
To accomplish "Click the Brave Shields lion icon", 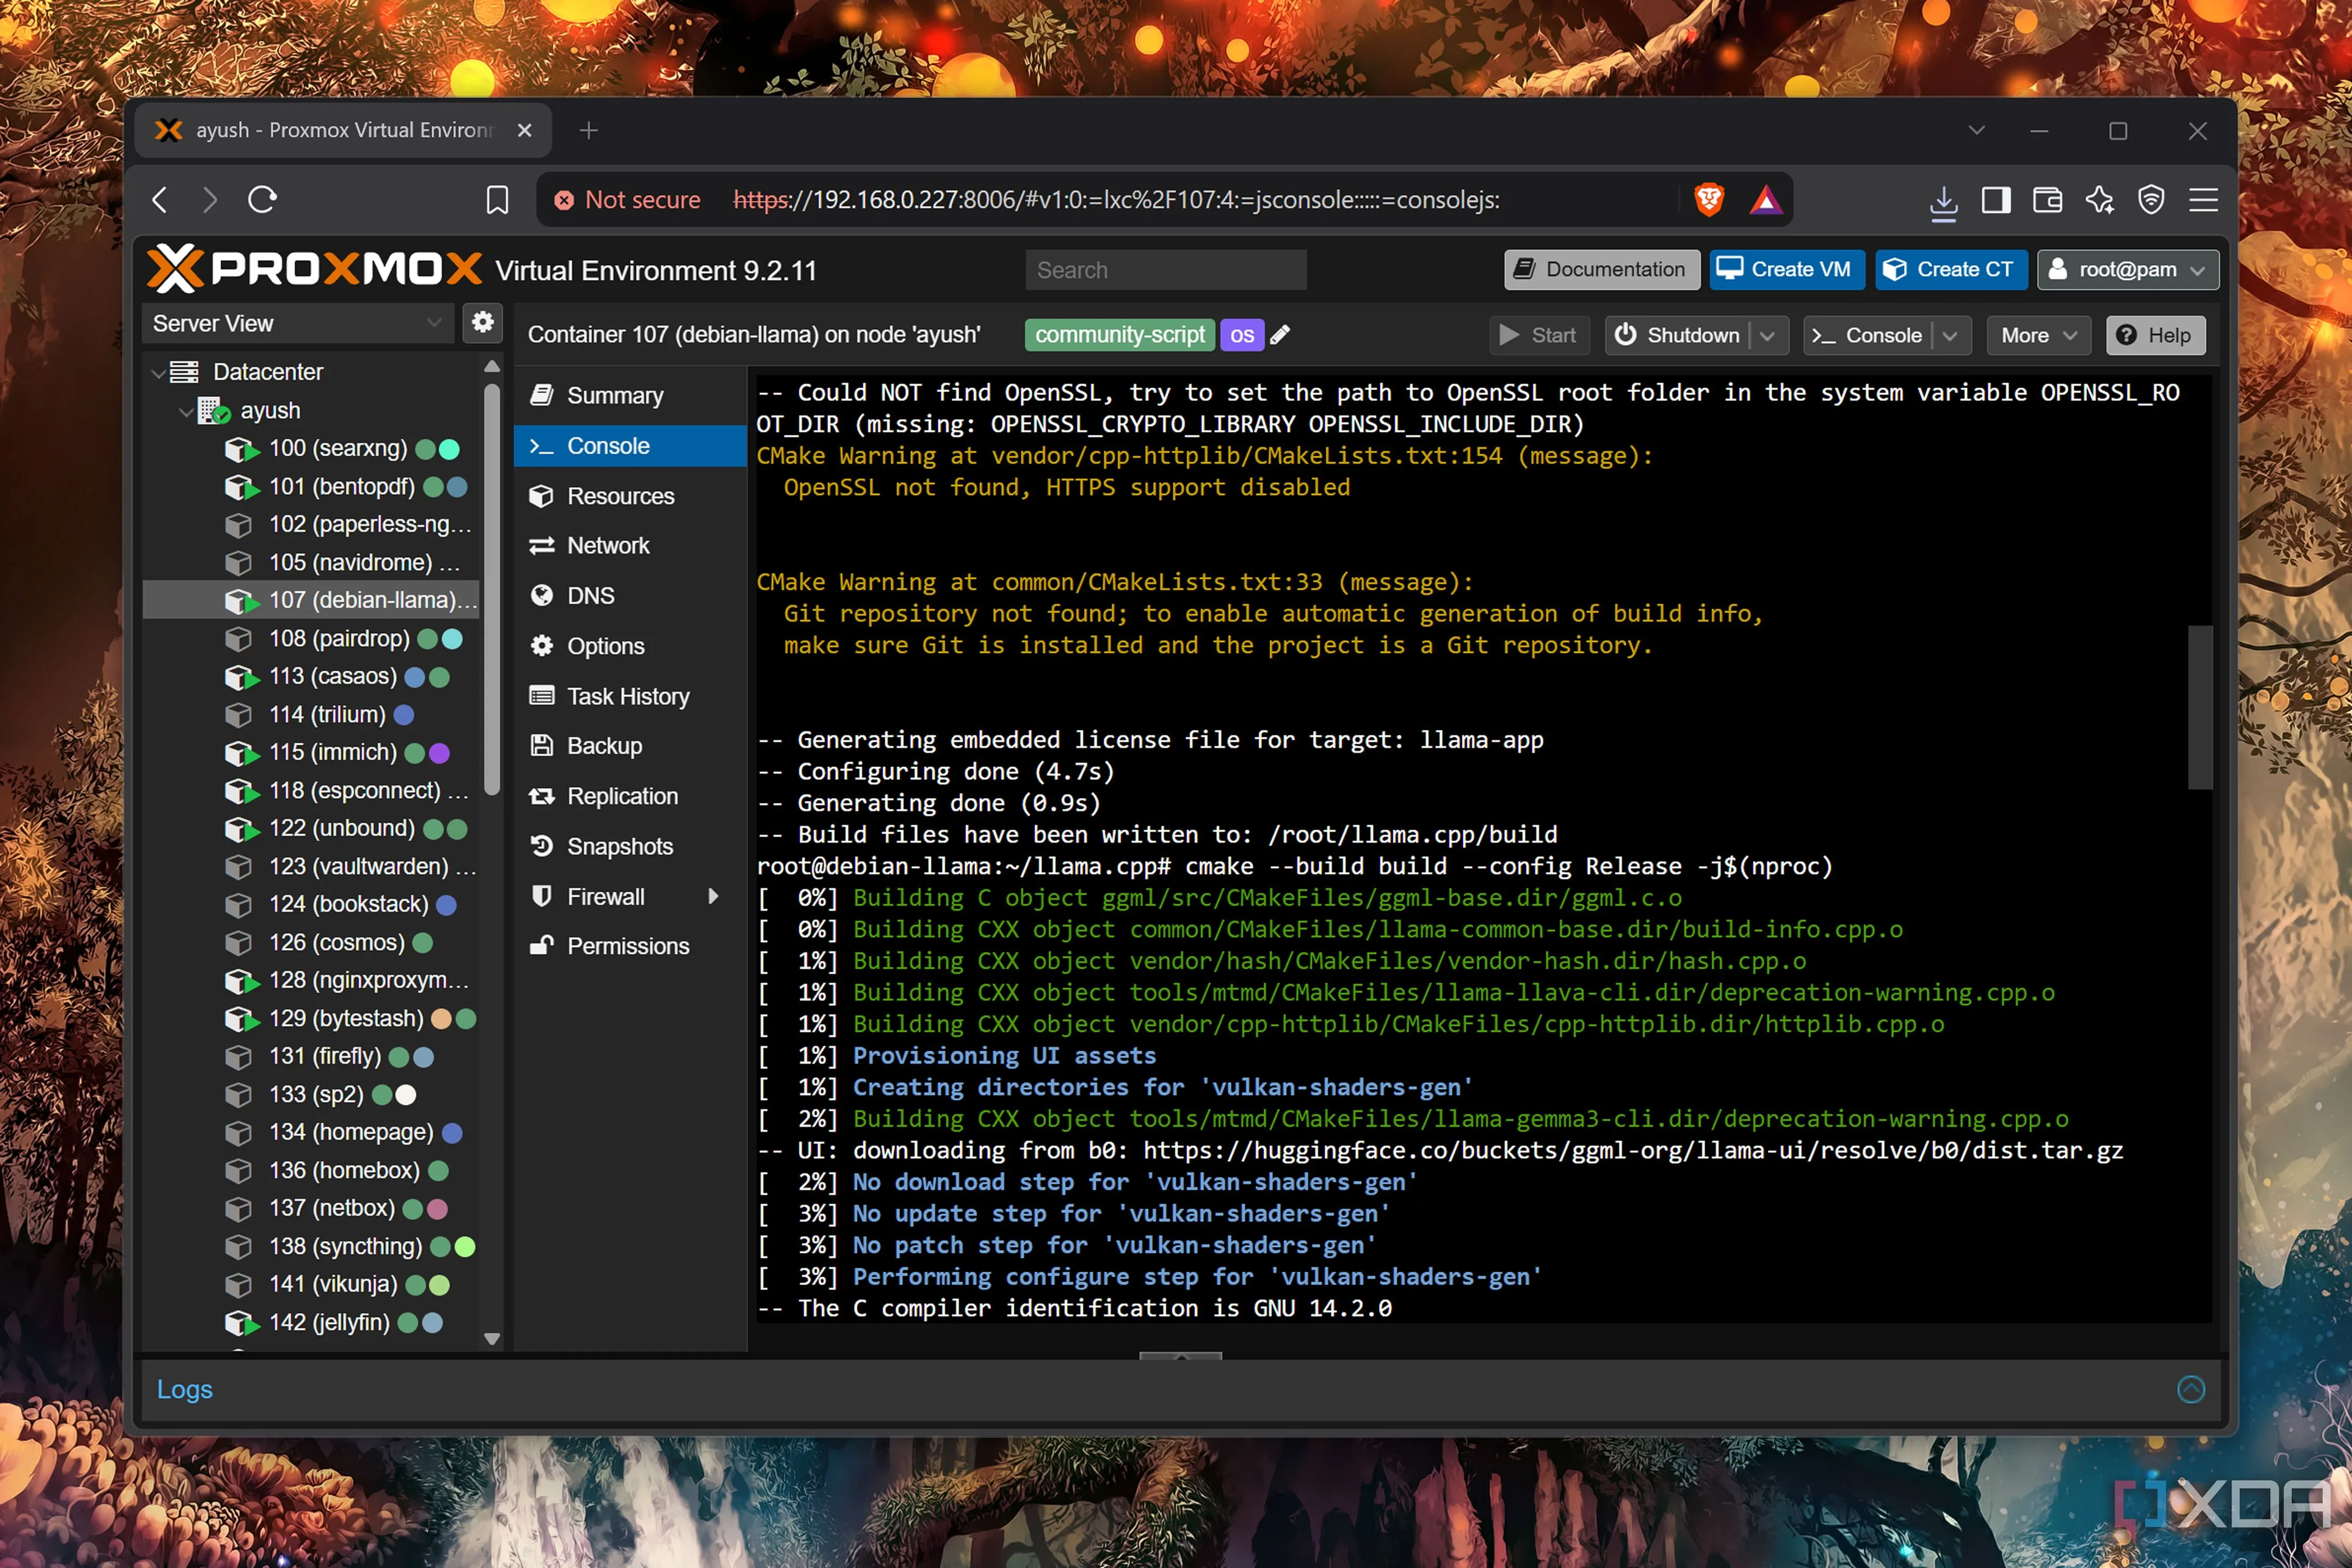I will point(1709,200).
